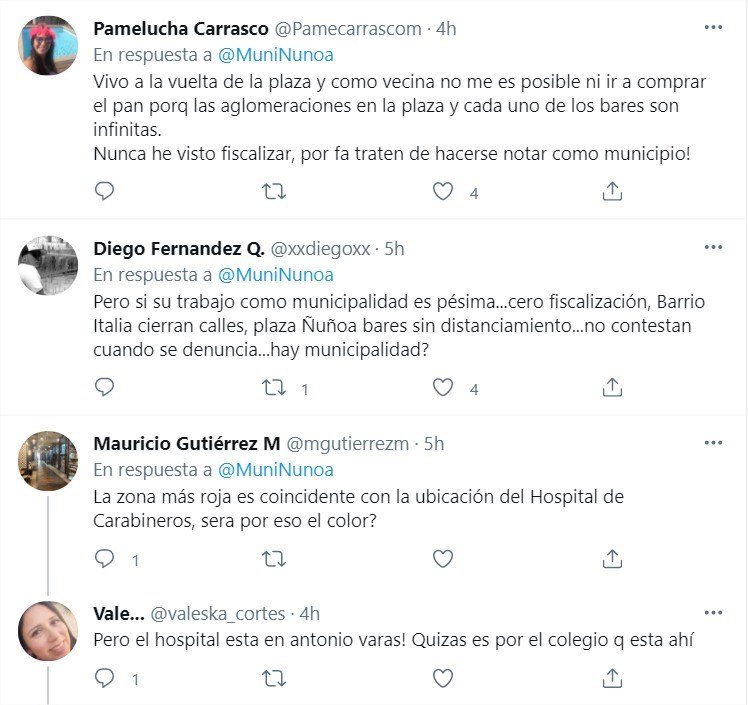Like Pamelucha Carrasco's tweet
Viewport: 748px width, 705px height.
443,192
